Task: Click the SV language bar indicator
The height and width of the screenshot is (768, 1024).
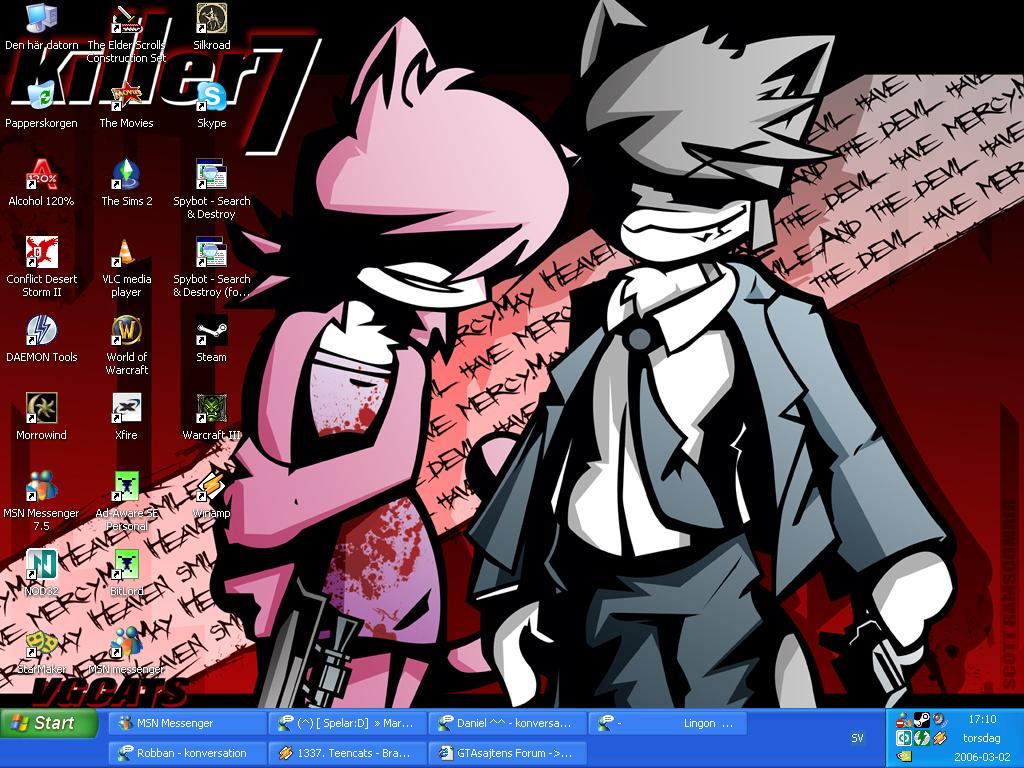Action: coord(857,738)
